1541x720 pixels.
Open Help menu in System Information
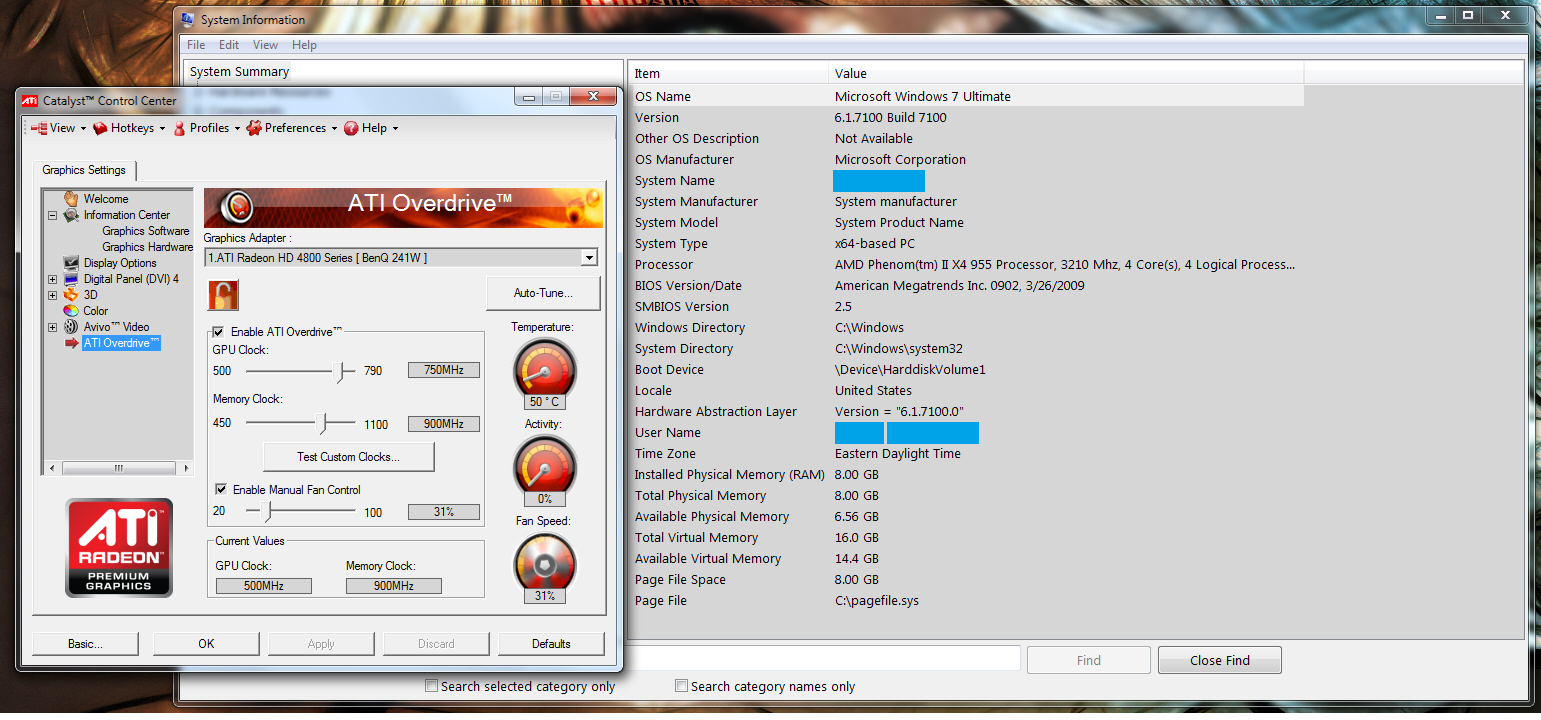(x=304, y=45)
